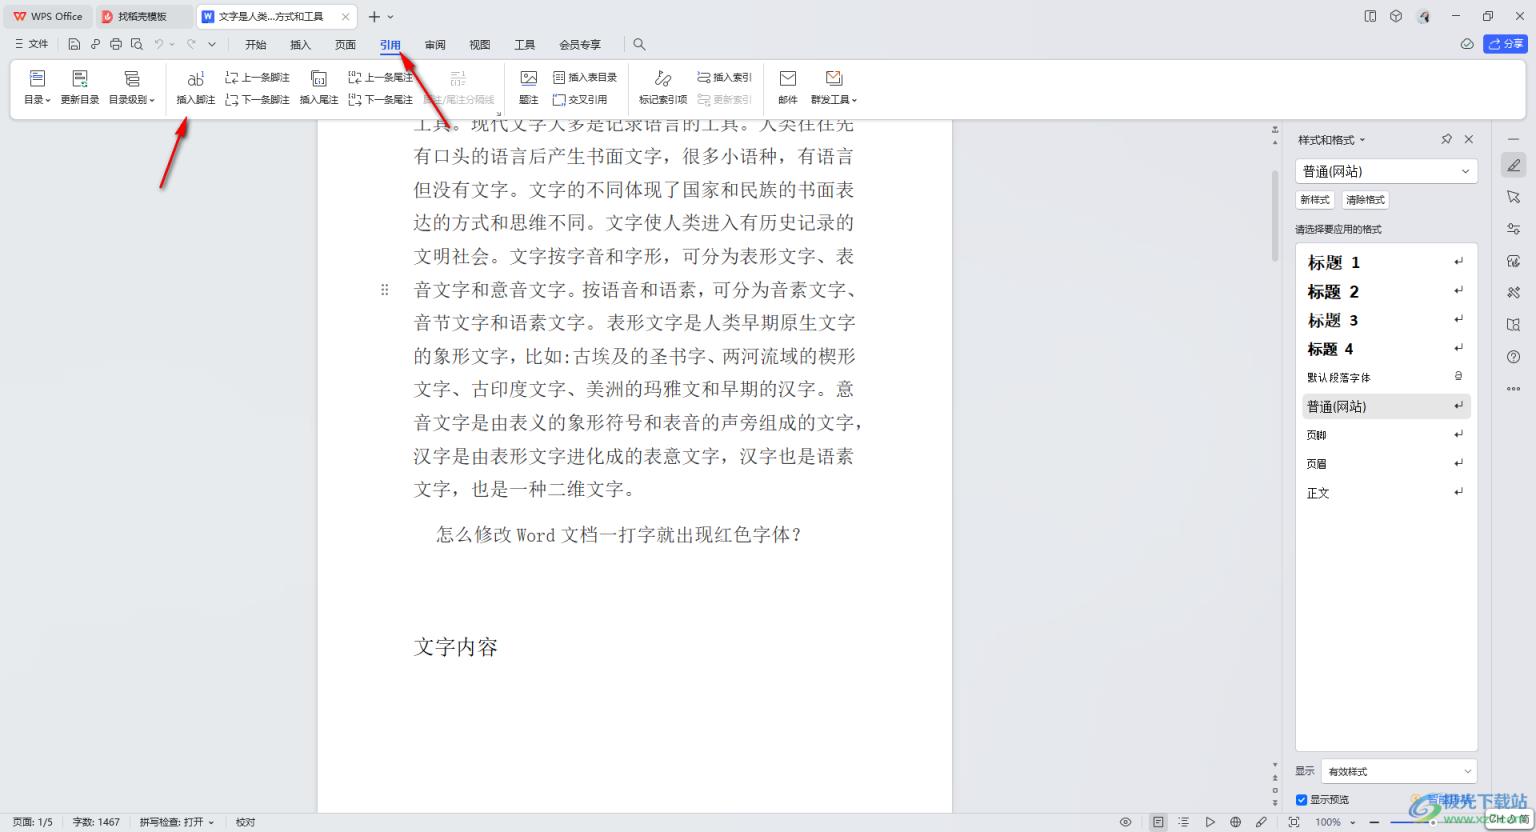Go to 下一条脚注 (next footnote)

(x=257, y=100)
